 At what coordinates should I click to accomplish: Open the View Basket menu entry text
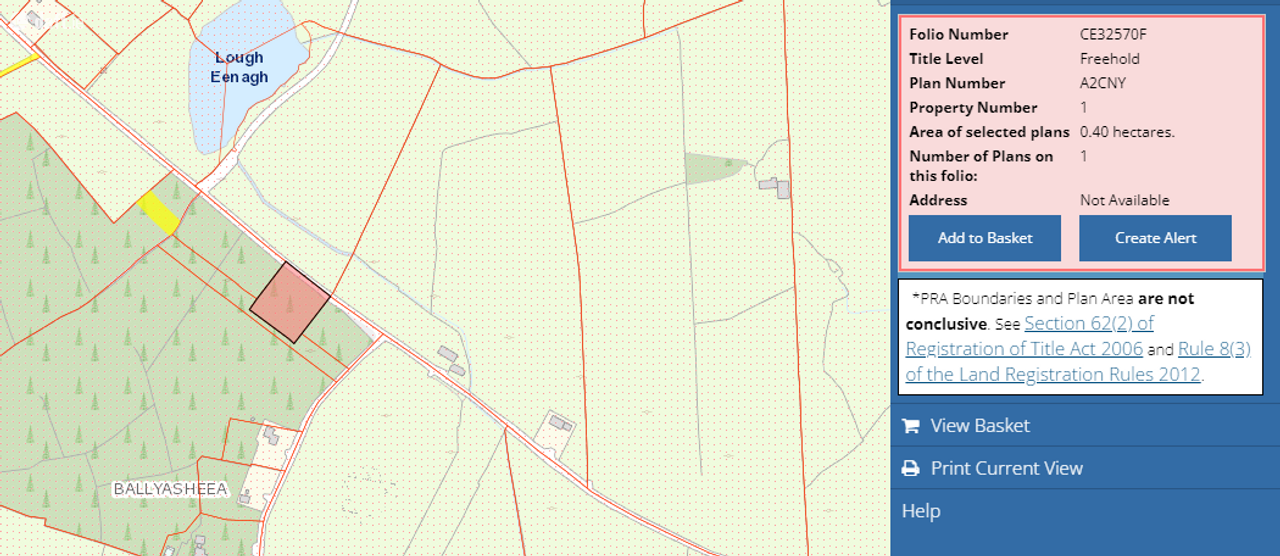coord(980,426)
